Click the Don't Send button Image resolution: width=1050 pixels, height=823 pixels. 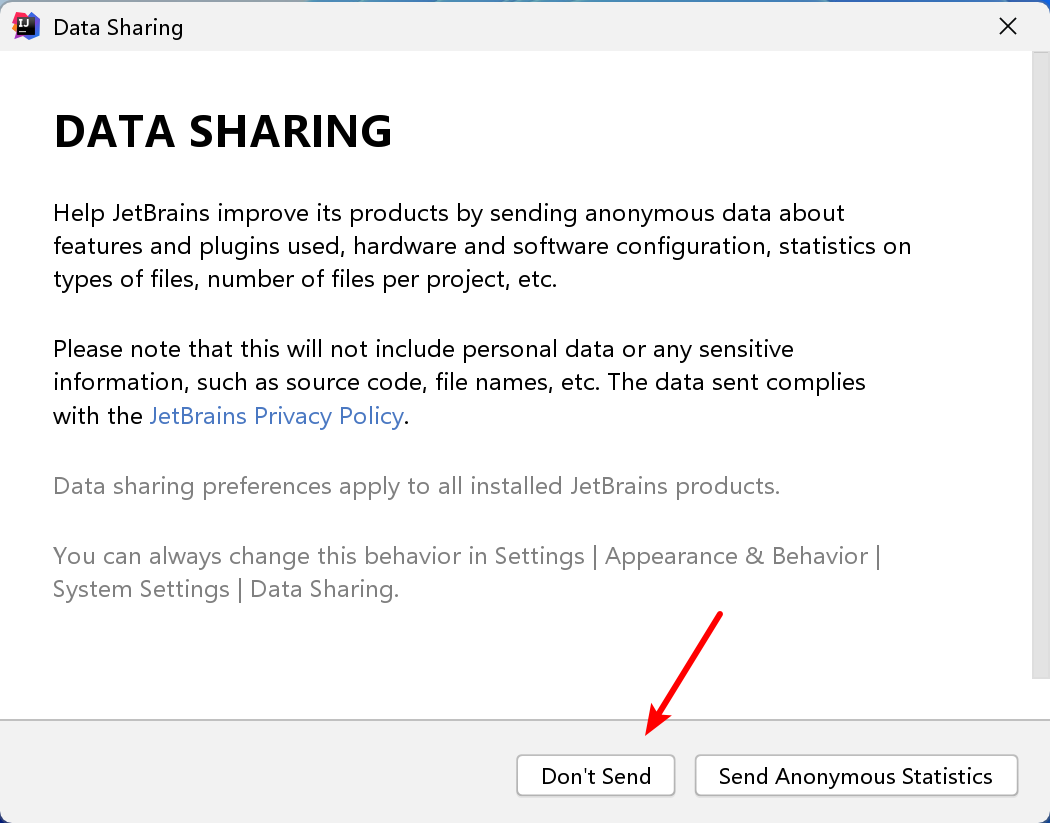coord(595,776)
